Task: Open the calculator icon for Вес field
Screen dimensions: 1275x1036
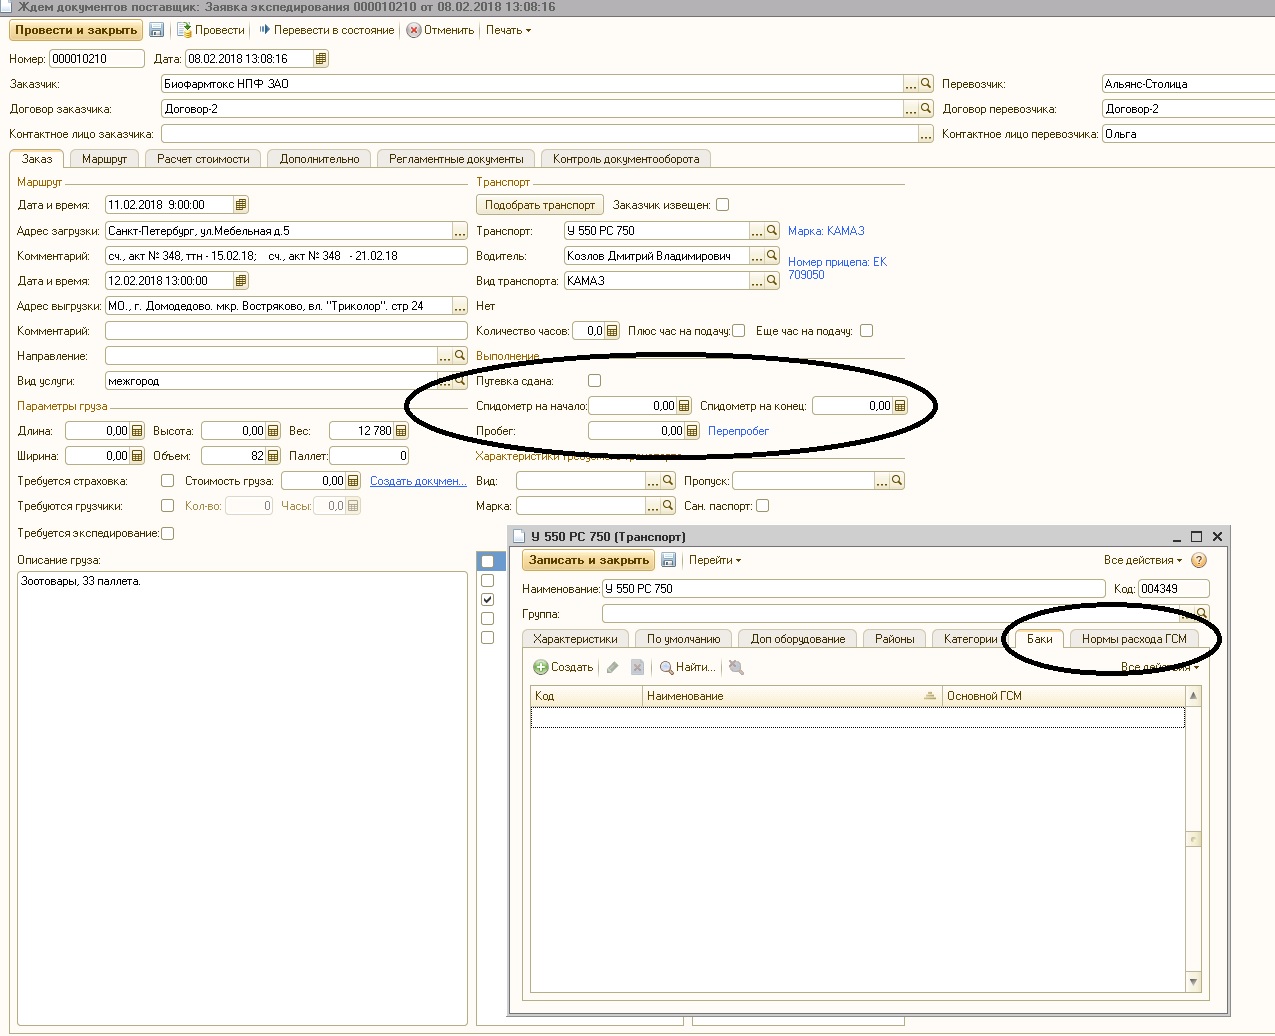Action: tap(401, 431)
